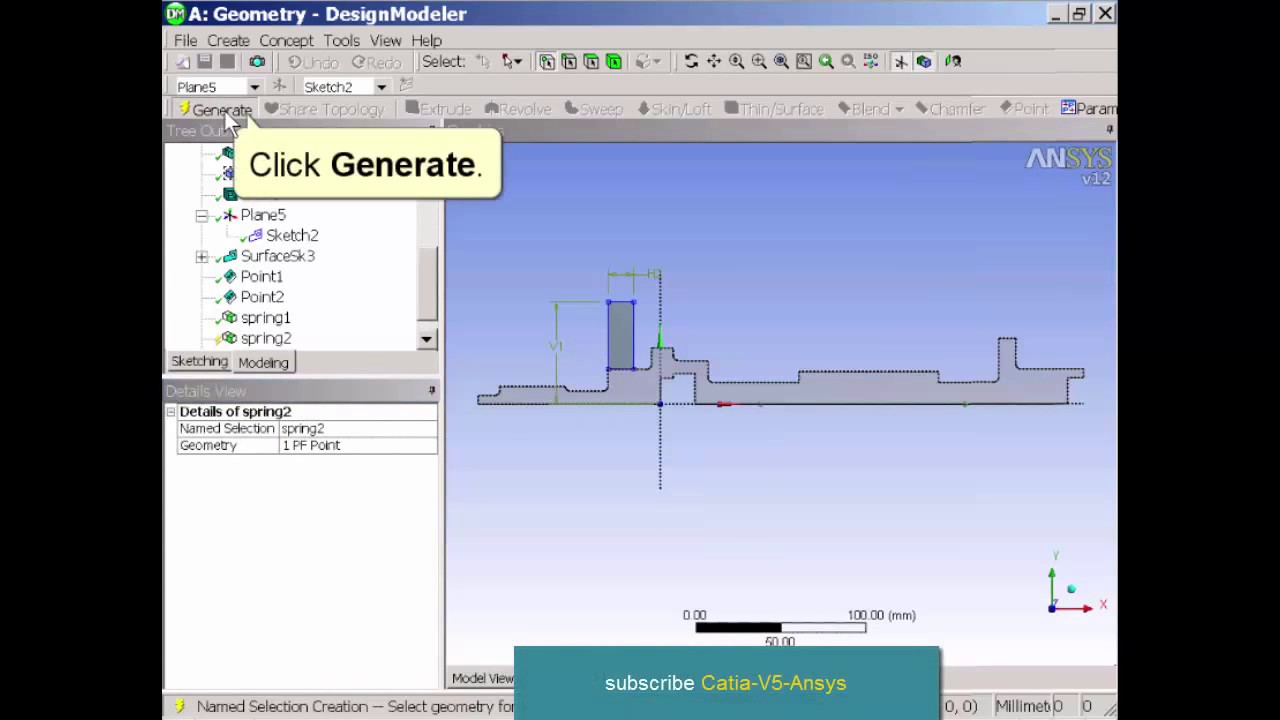The height and width of the screenshot is (720, 1280).
Task: Click the Chamfer button
Action: click(x=950, y=109)
